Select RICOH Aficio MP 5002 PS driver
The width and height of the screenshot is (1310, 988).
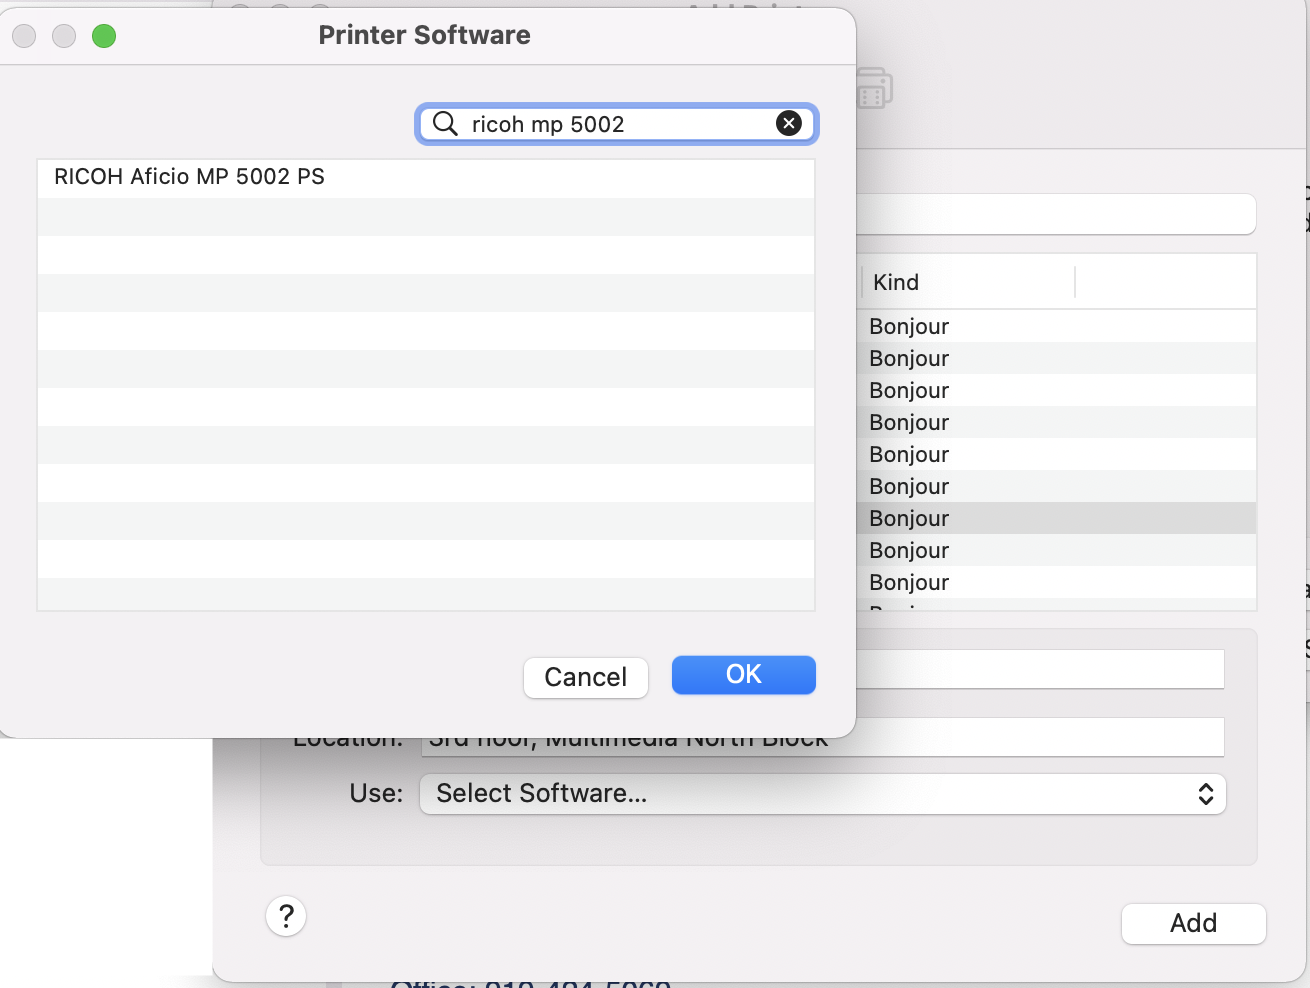point(426,177)
